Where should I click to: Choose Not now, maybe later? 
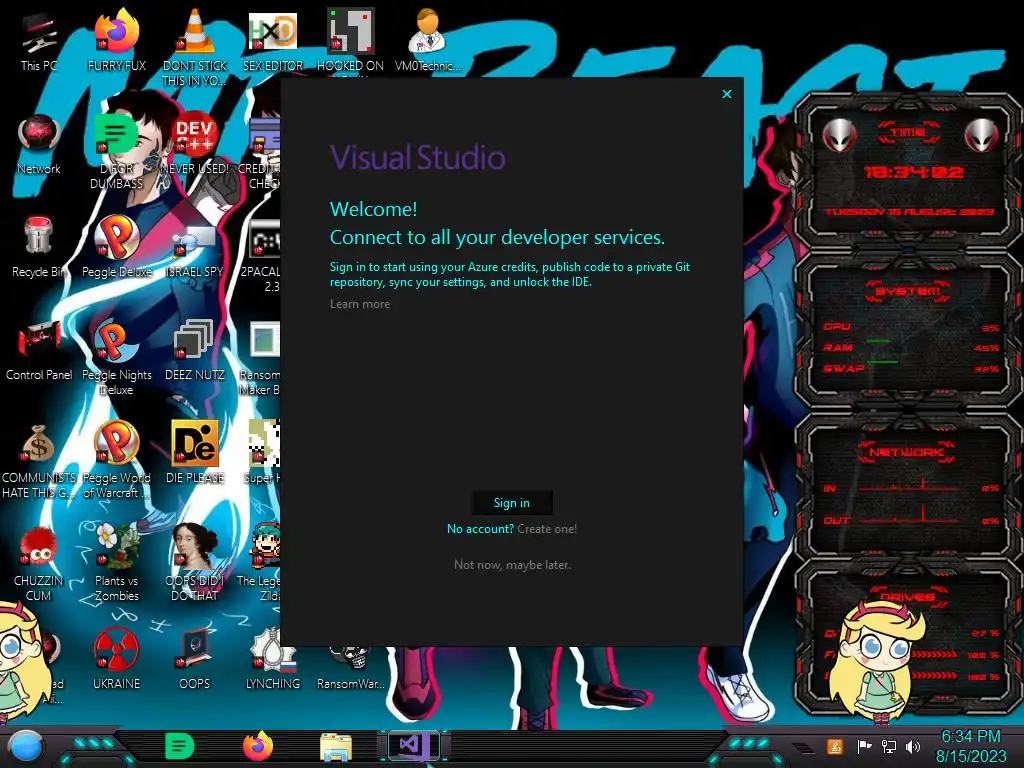coord(513,565)
